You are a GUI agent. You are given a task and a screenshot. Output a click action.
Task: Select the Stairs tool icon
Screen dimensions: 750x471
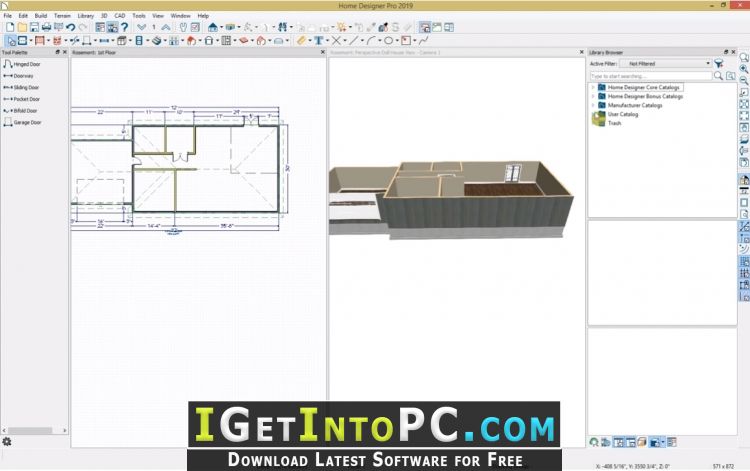click(x=157, y=41)
